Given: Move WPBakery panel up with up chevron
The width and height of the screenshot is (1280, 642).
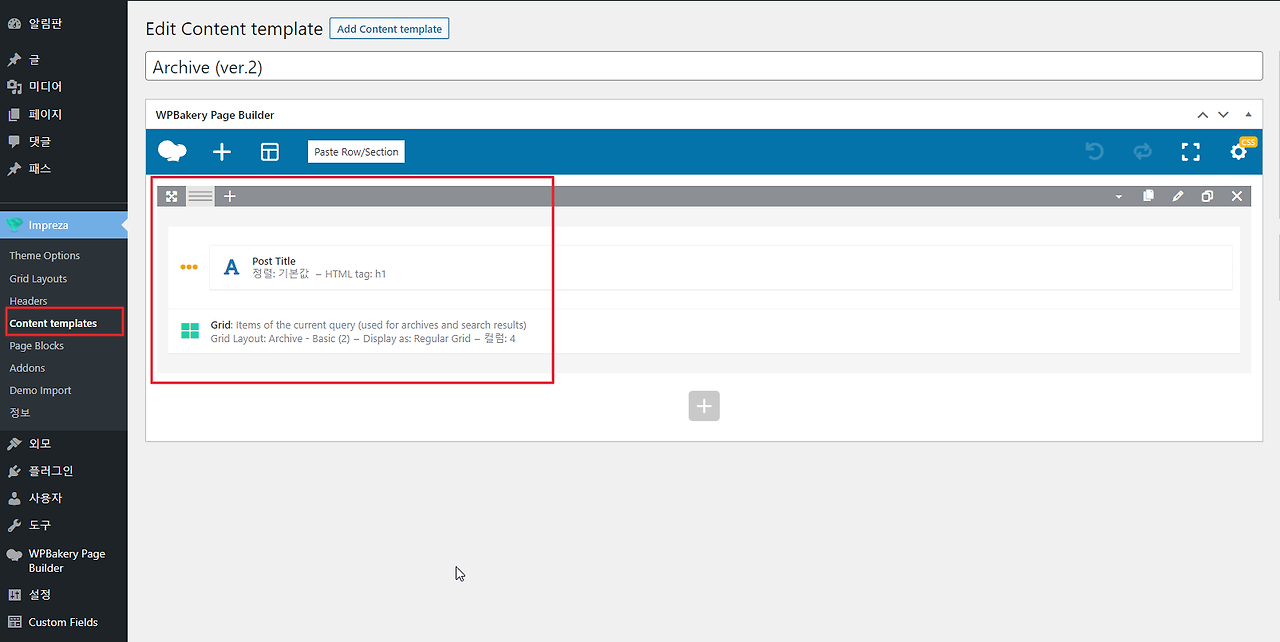Looking at the screenshot, I should (1203, 115).
